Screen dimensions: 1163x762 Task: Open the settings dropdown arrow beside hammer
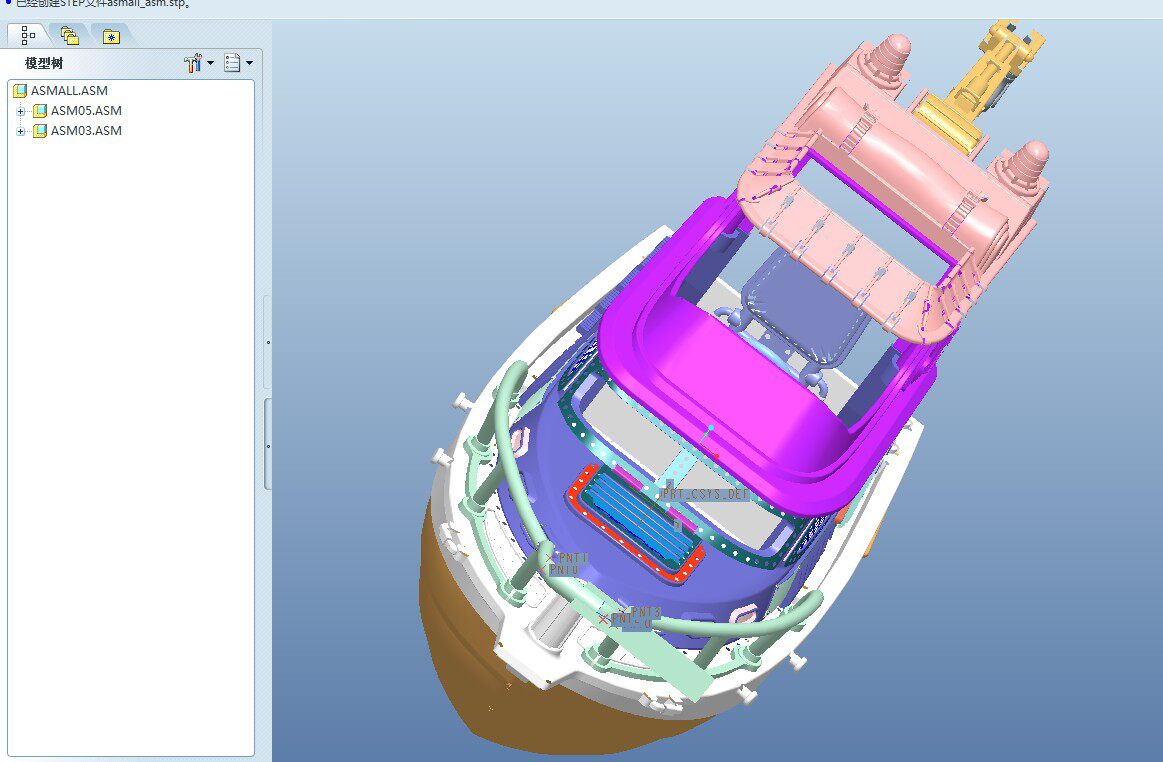211,63
